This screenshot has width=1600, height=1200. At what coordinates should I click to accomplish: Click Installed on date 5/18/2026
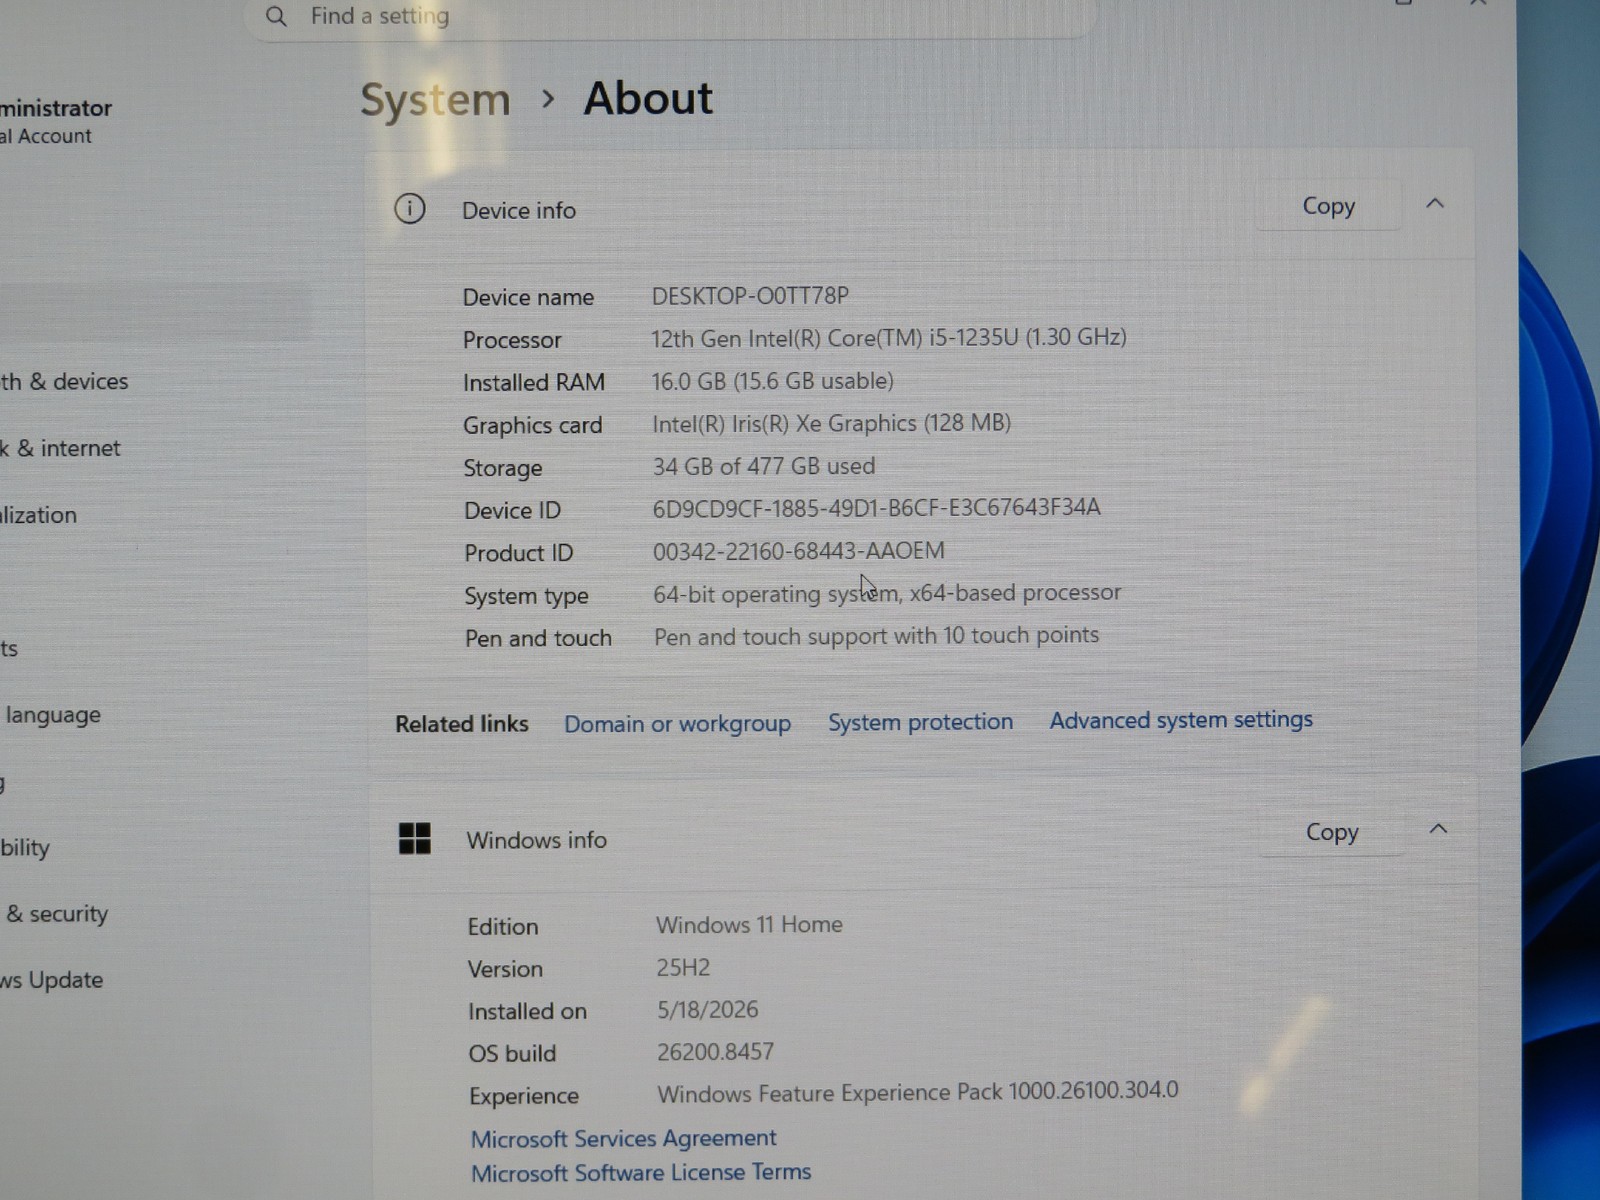click(708, 1010)
